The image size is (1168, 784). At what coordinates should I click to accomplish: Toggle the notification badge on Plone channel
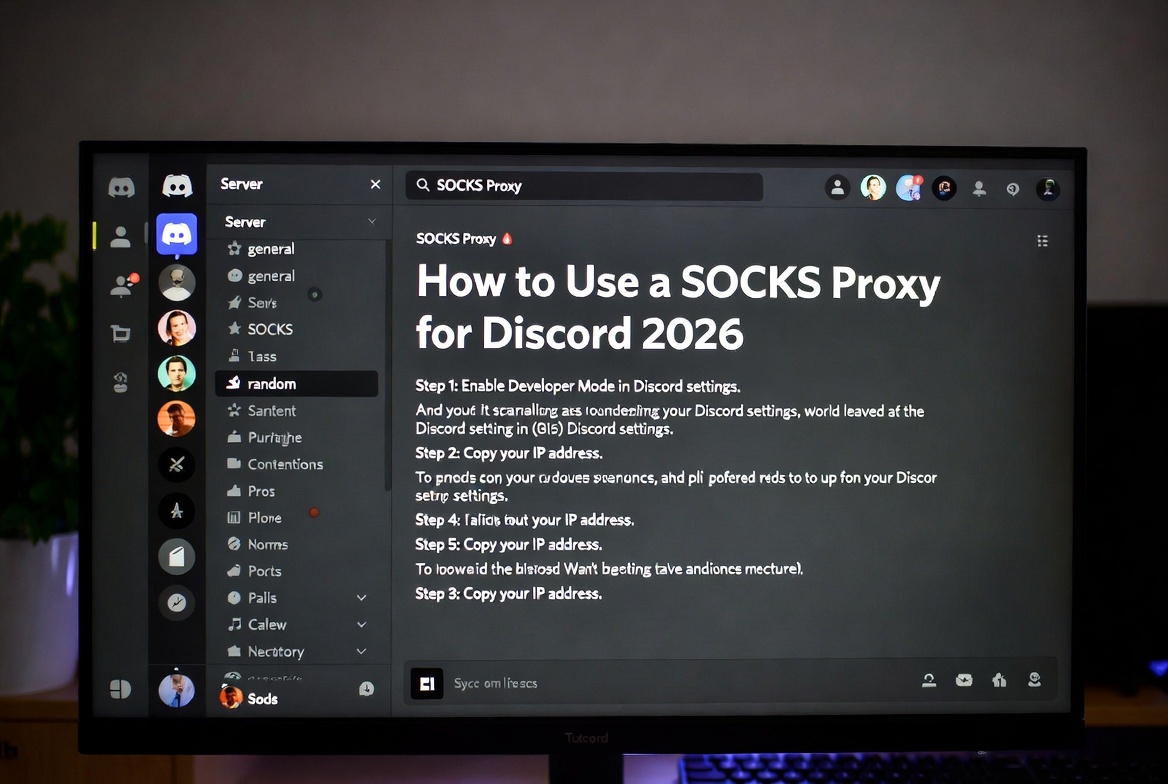pos(314,511)
